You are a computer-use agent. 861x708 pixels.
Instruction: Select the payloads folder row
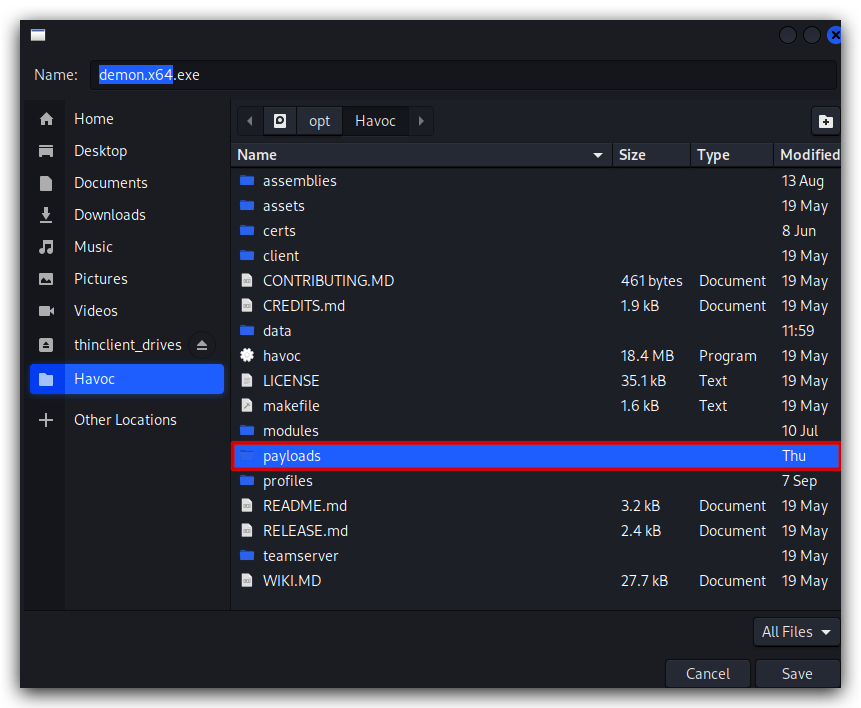pyautogui.click(x=536, y=456)
